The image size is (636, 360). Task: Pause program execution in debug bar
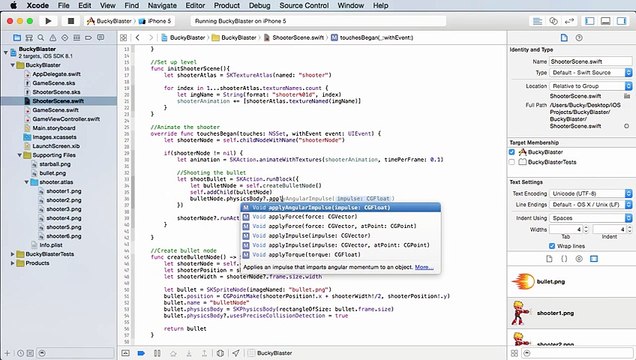[157, 353]
